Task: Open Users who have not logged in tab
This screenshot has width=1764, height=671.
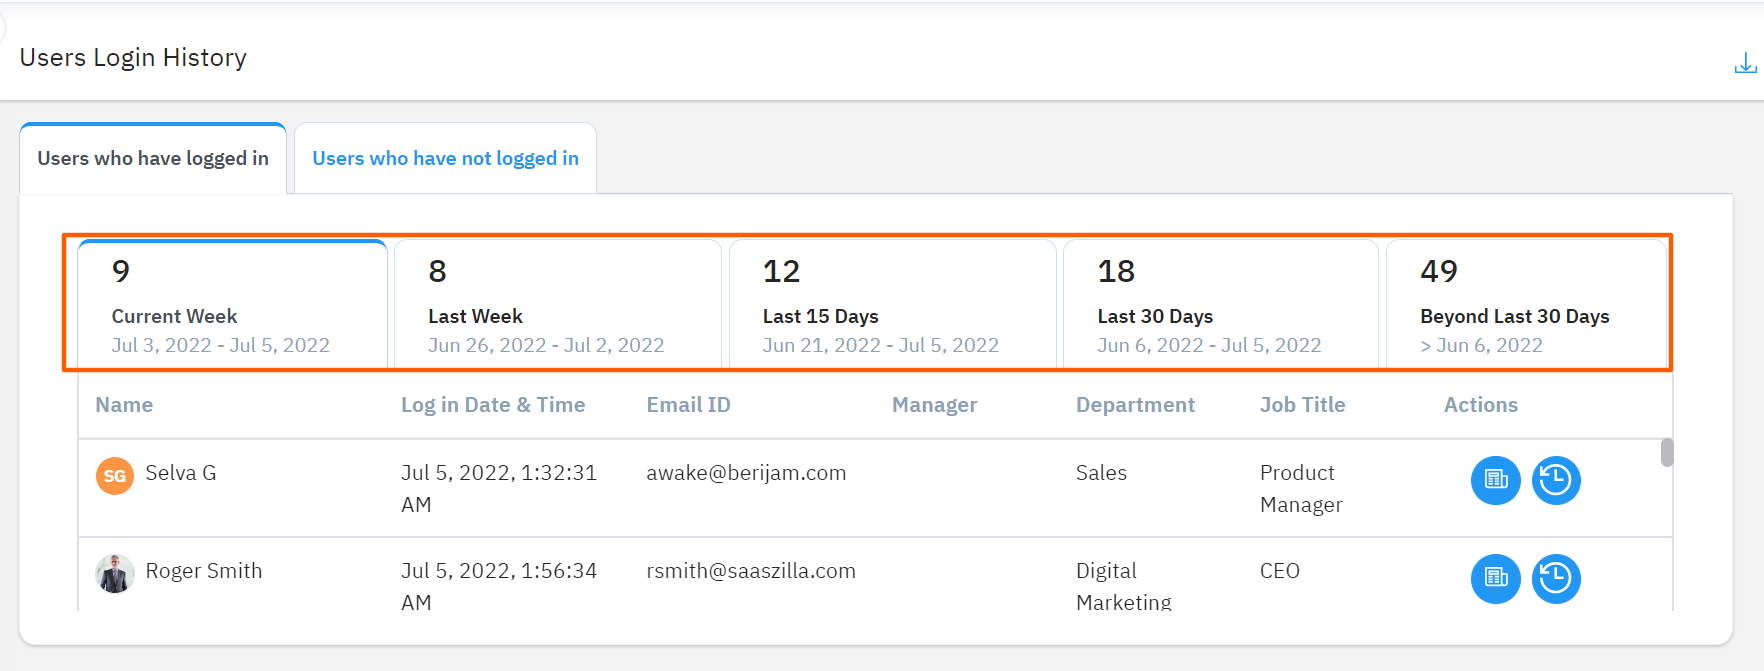Action: coord(445,158)
